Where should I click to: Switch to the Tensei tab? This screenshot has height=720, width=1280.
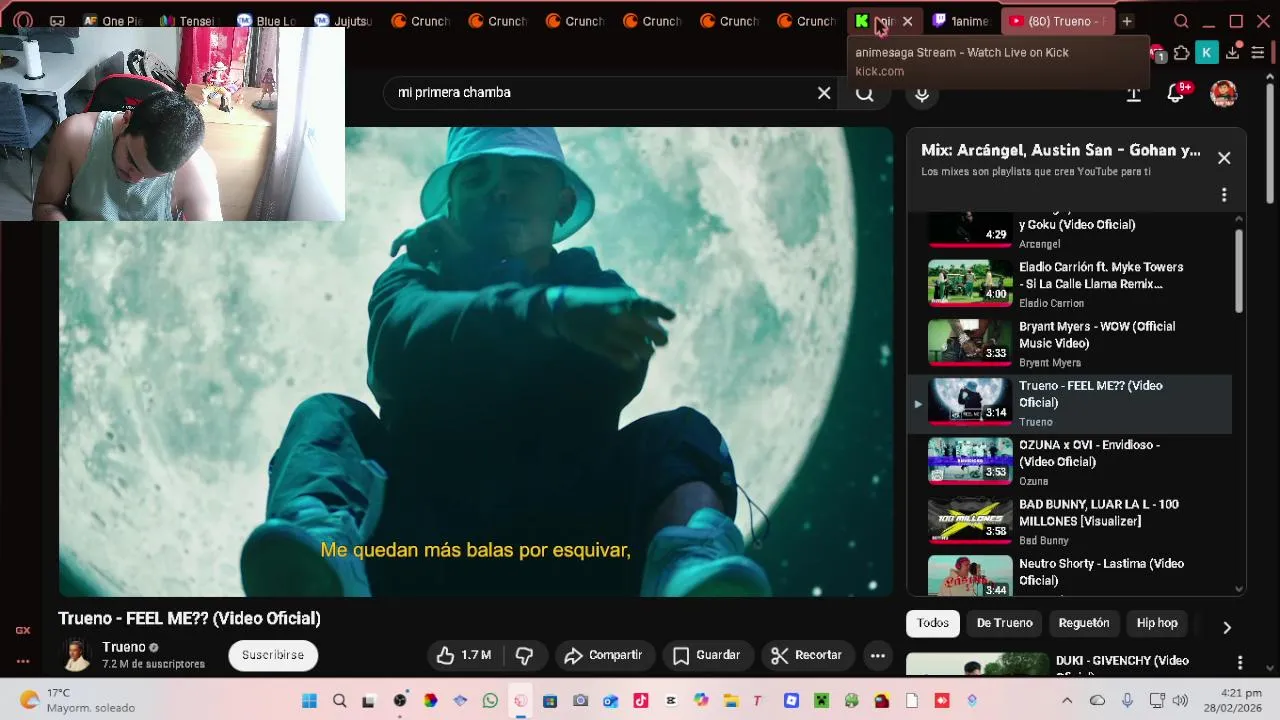(188, 21)
